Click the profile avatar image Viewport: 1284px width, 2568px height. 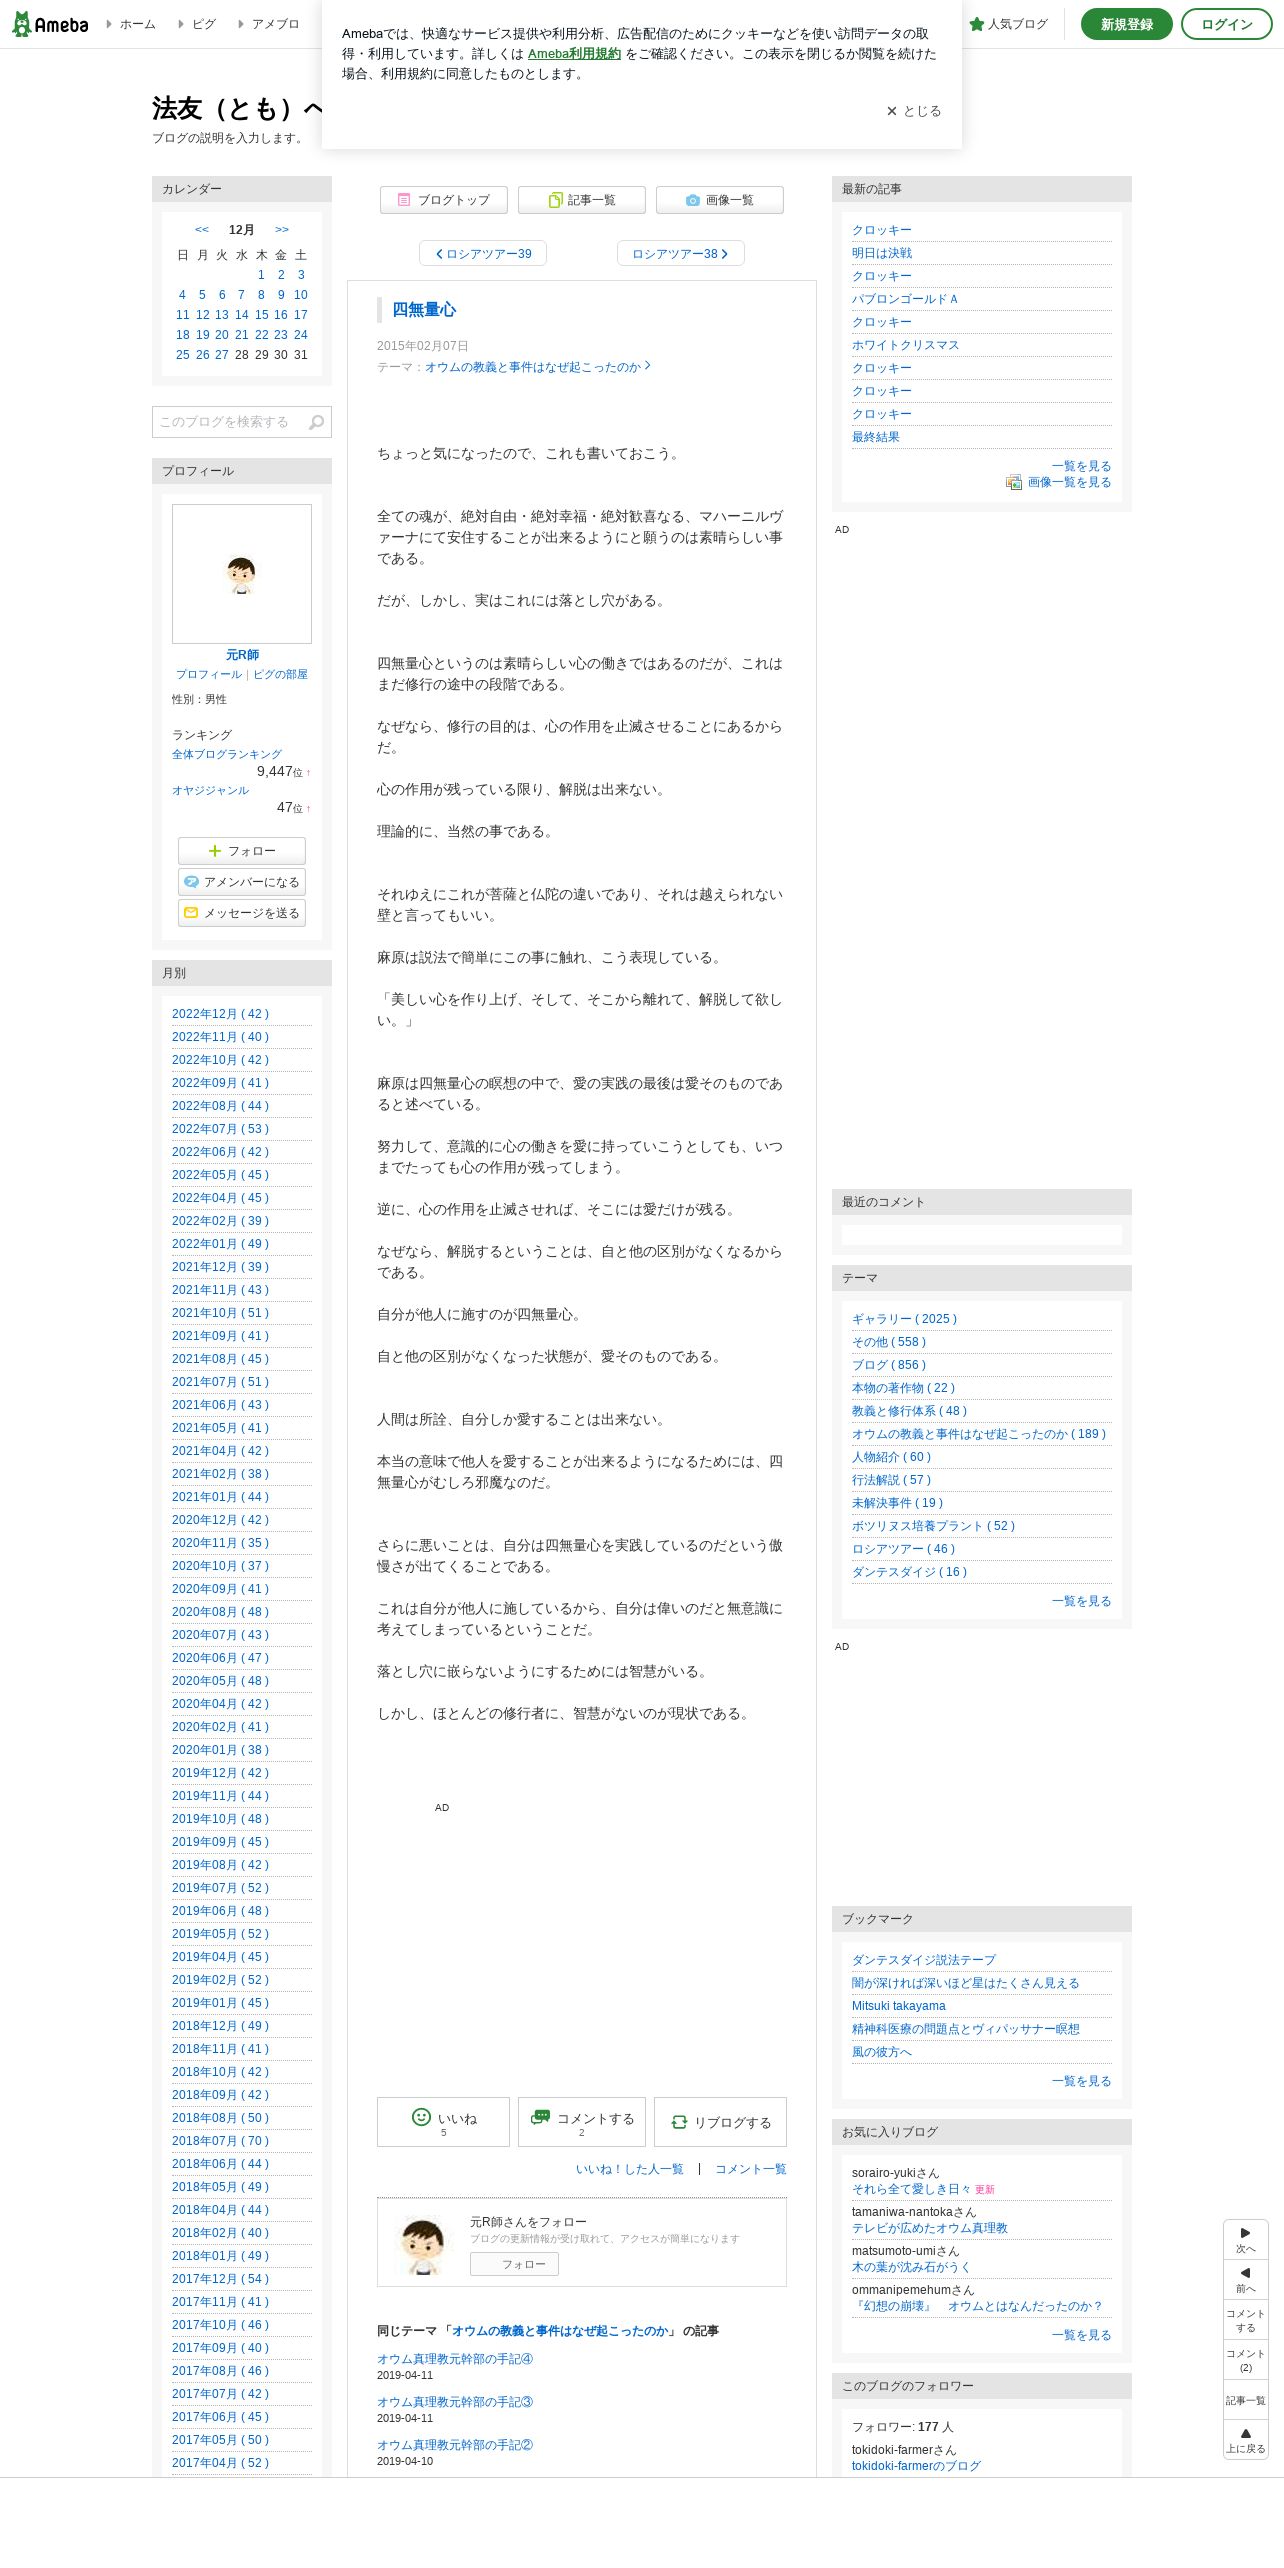pyautogui.click(x=242, y=574)
